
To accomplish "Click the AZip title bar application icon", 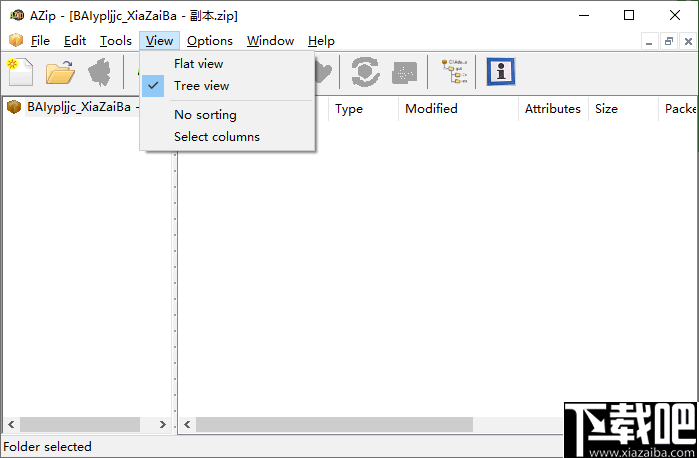I will click(x=16, y=16).
